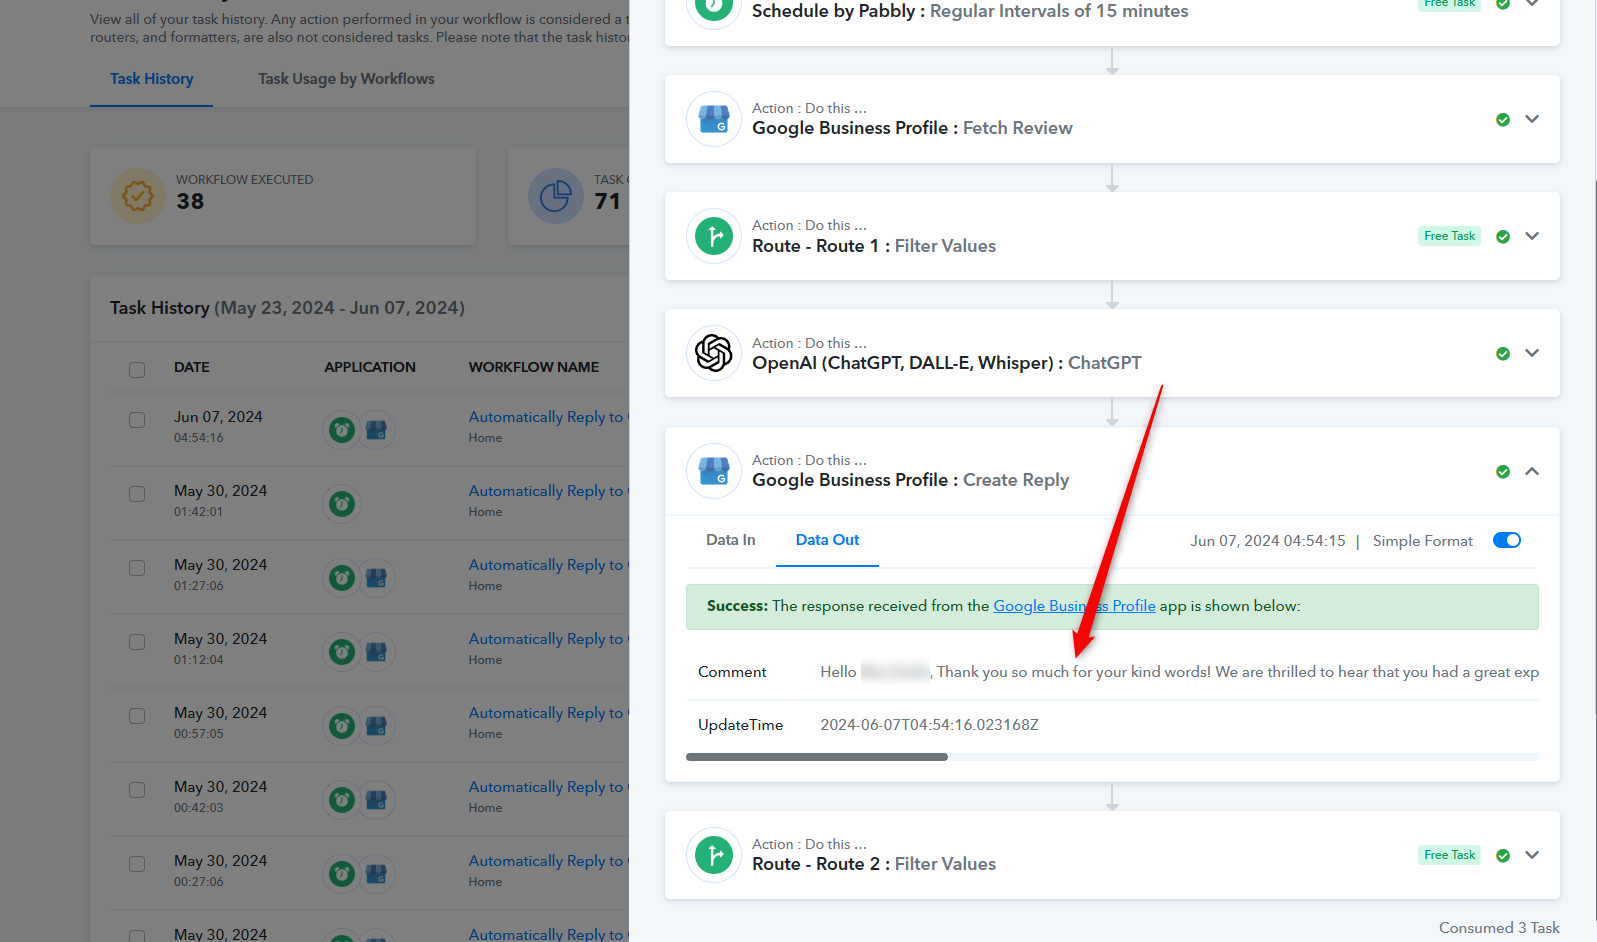Screen dimensions: 1597x942
Task: Click Google Business icon in May 30 00:57:05 row
Action: coord(376,726)
